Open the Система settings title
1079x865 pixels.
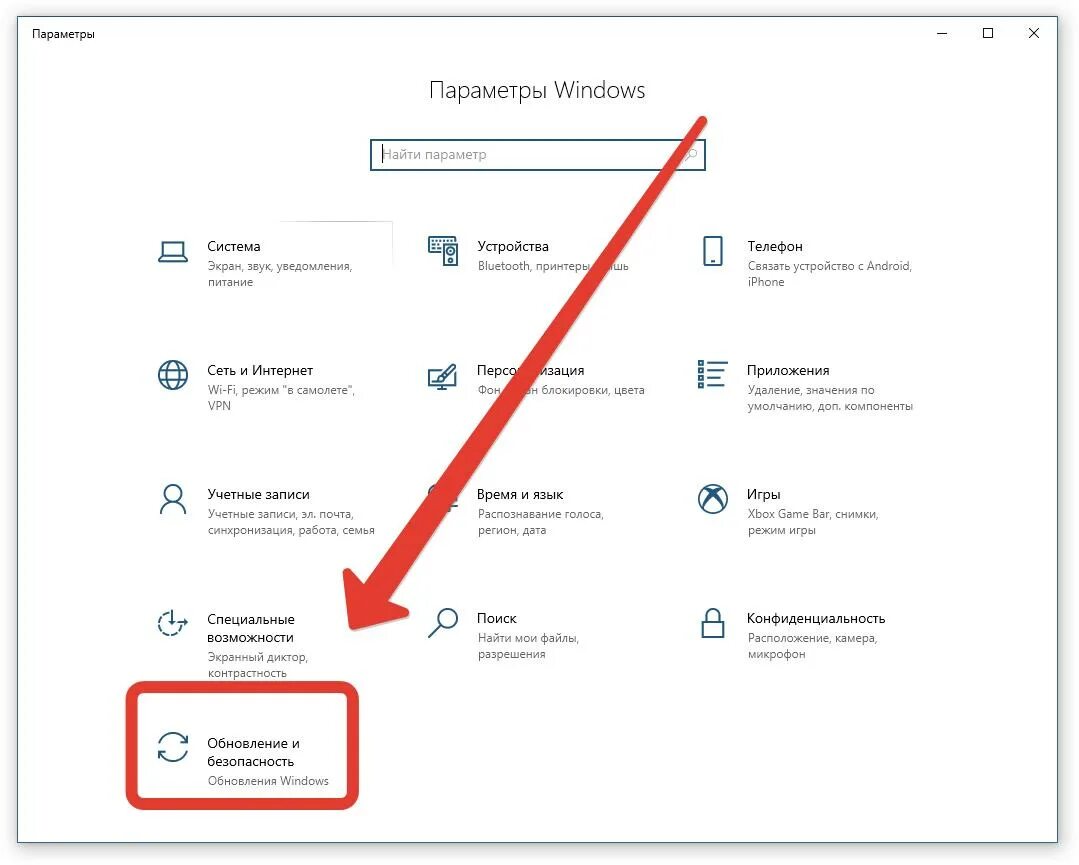click(234, 246)
